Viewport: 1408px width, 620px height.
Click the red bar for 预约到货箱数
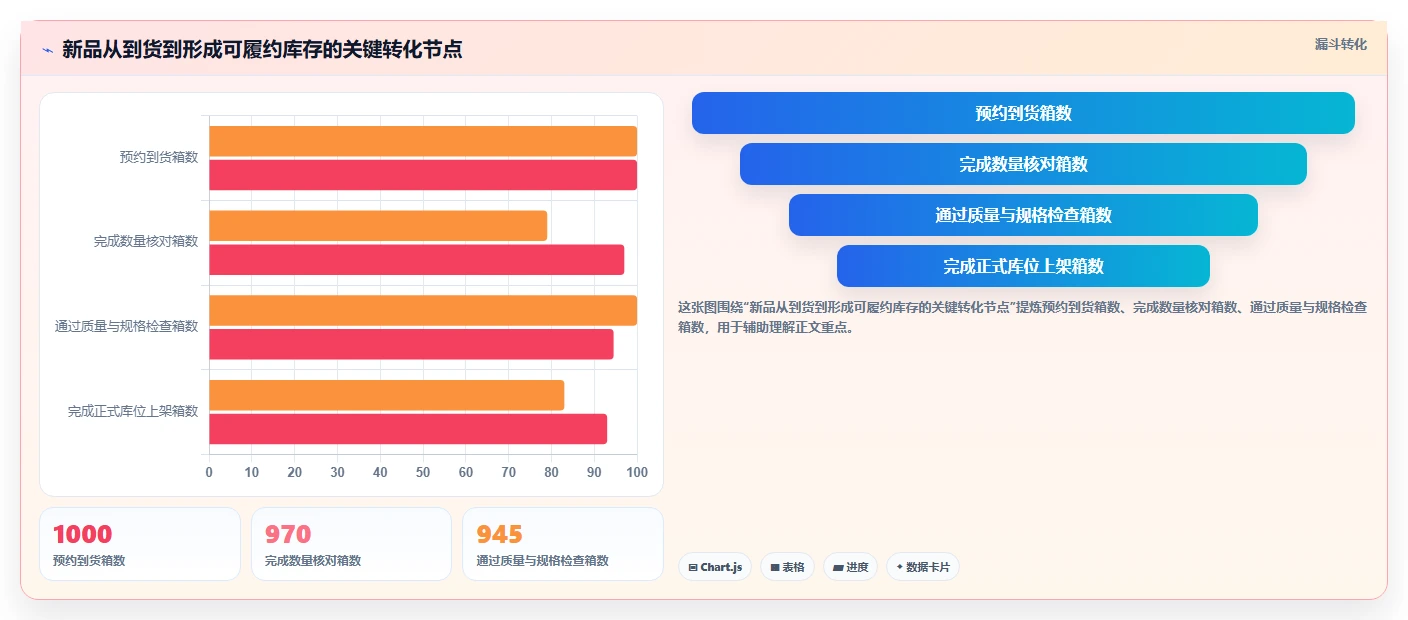point(423,175)
